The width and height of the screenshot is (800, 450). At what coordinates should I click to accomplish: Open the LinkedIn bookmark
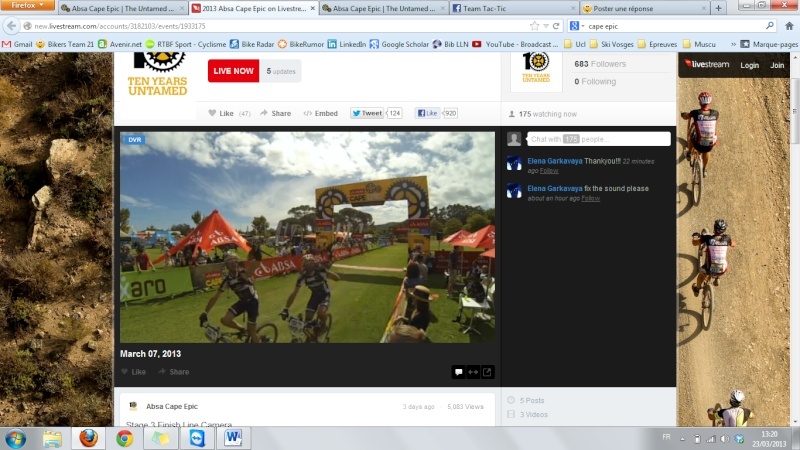(347, 44)
